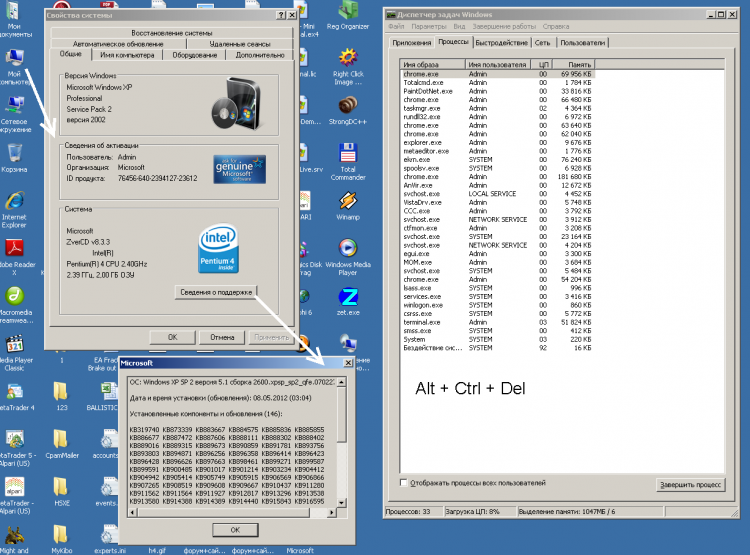Open the Пользователи tab in Task Manager
This screenshot has width=750, height=555.
pyautogui.click(x=582, y=43)
